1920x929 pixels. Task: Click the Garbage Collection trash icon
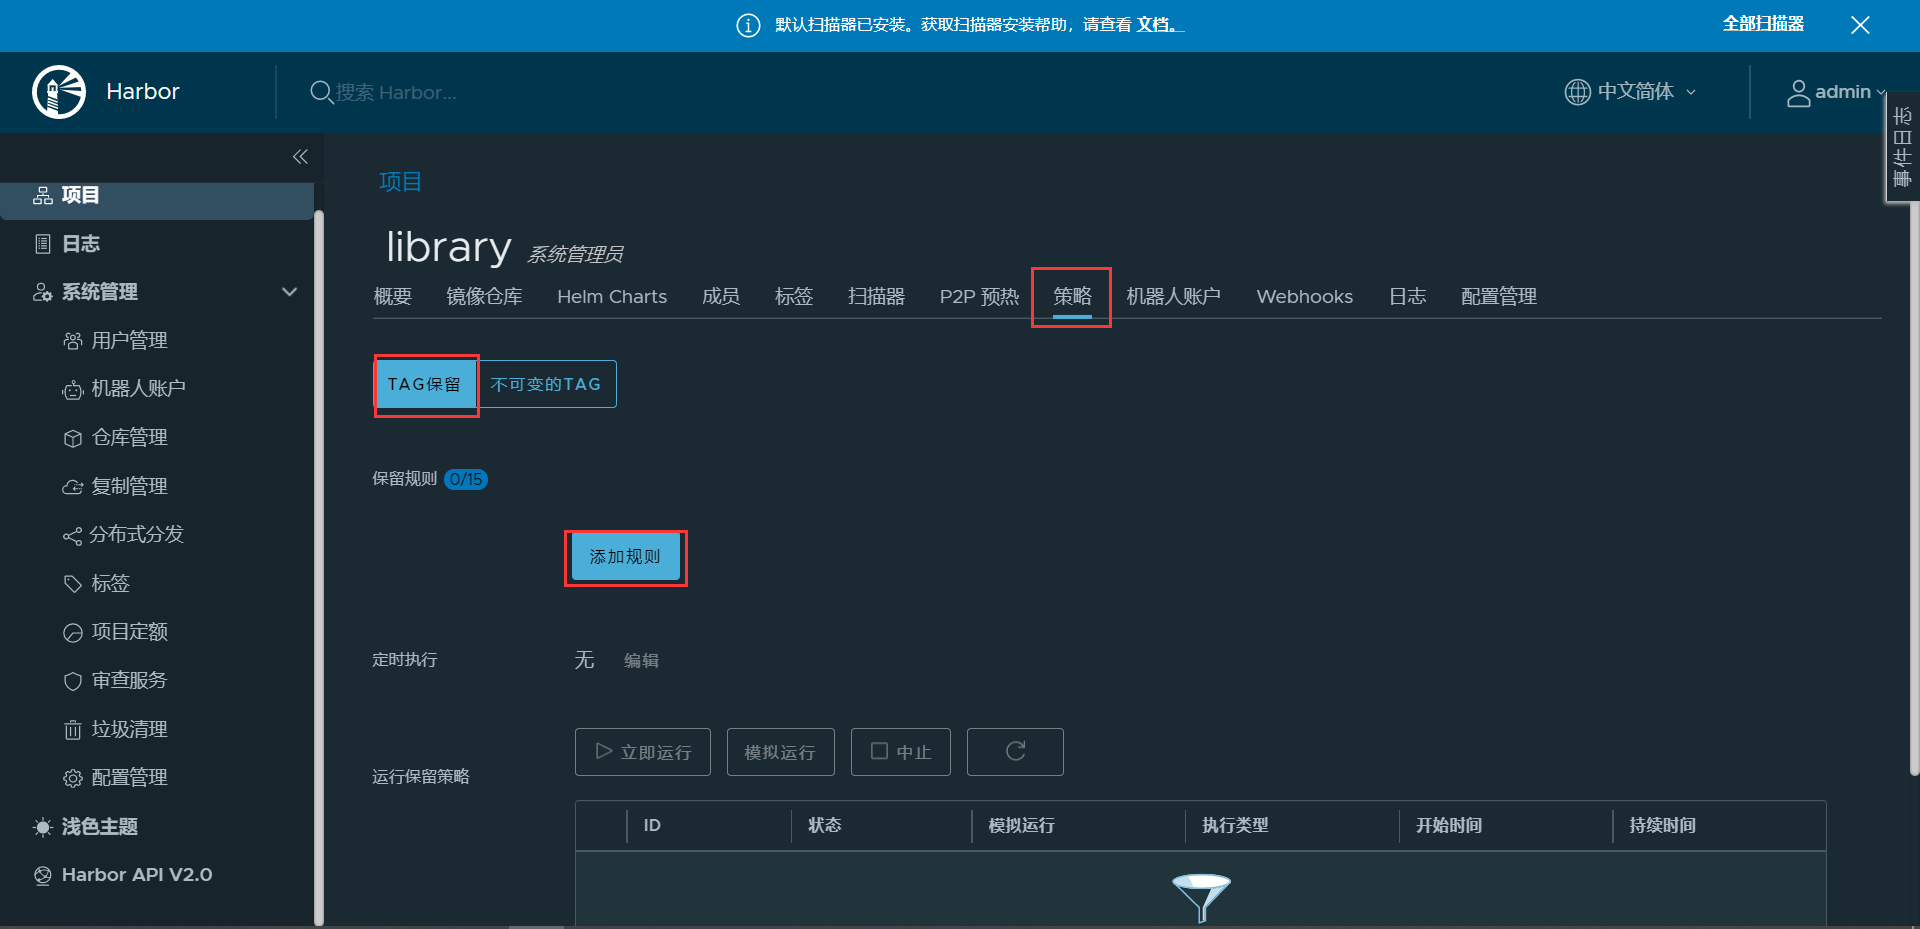pos(73,730)
